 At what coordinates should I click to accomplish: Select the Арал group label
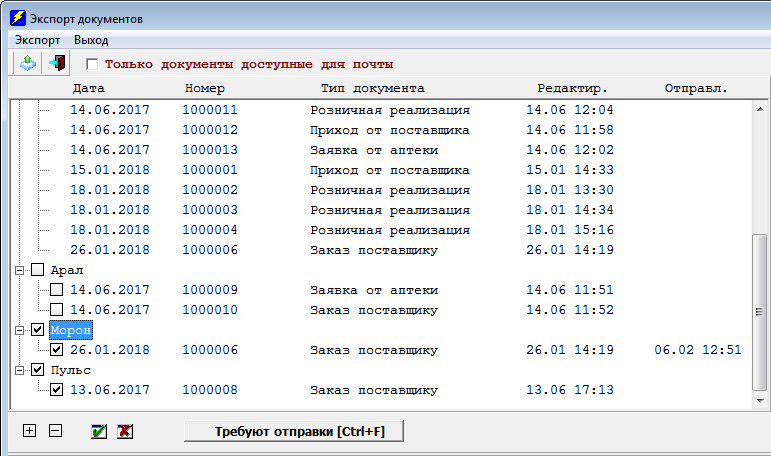(67, 270)
